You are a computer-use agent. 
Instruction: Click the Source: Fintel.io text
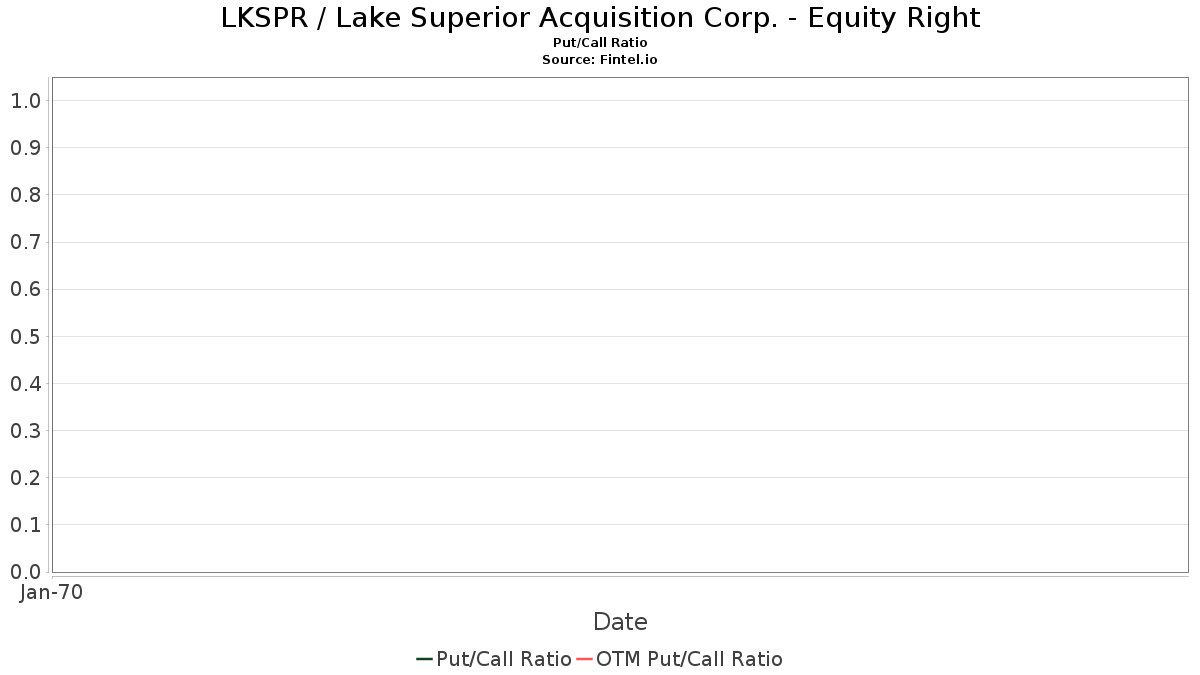coord(600,60)
